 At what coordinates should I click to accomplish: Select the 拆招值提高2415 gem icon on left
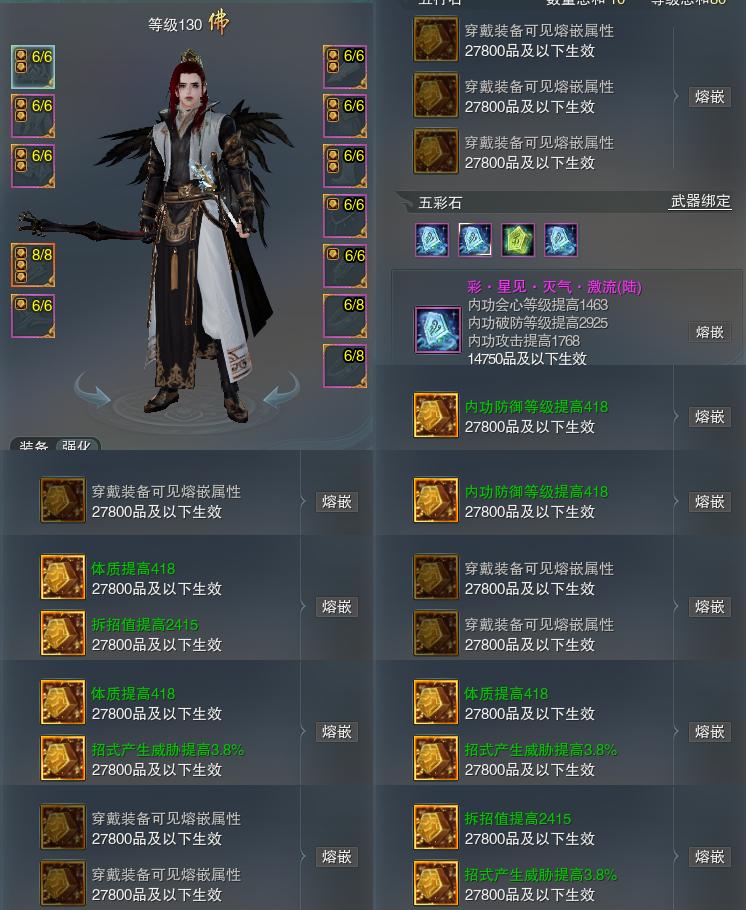[x=63, y=633]
